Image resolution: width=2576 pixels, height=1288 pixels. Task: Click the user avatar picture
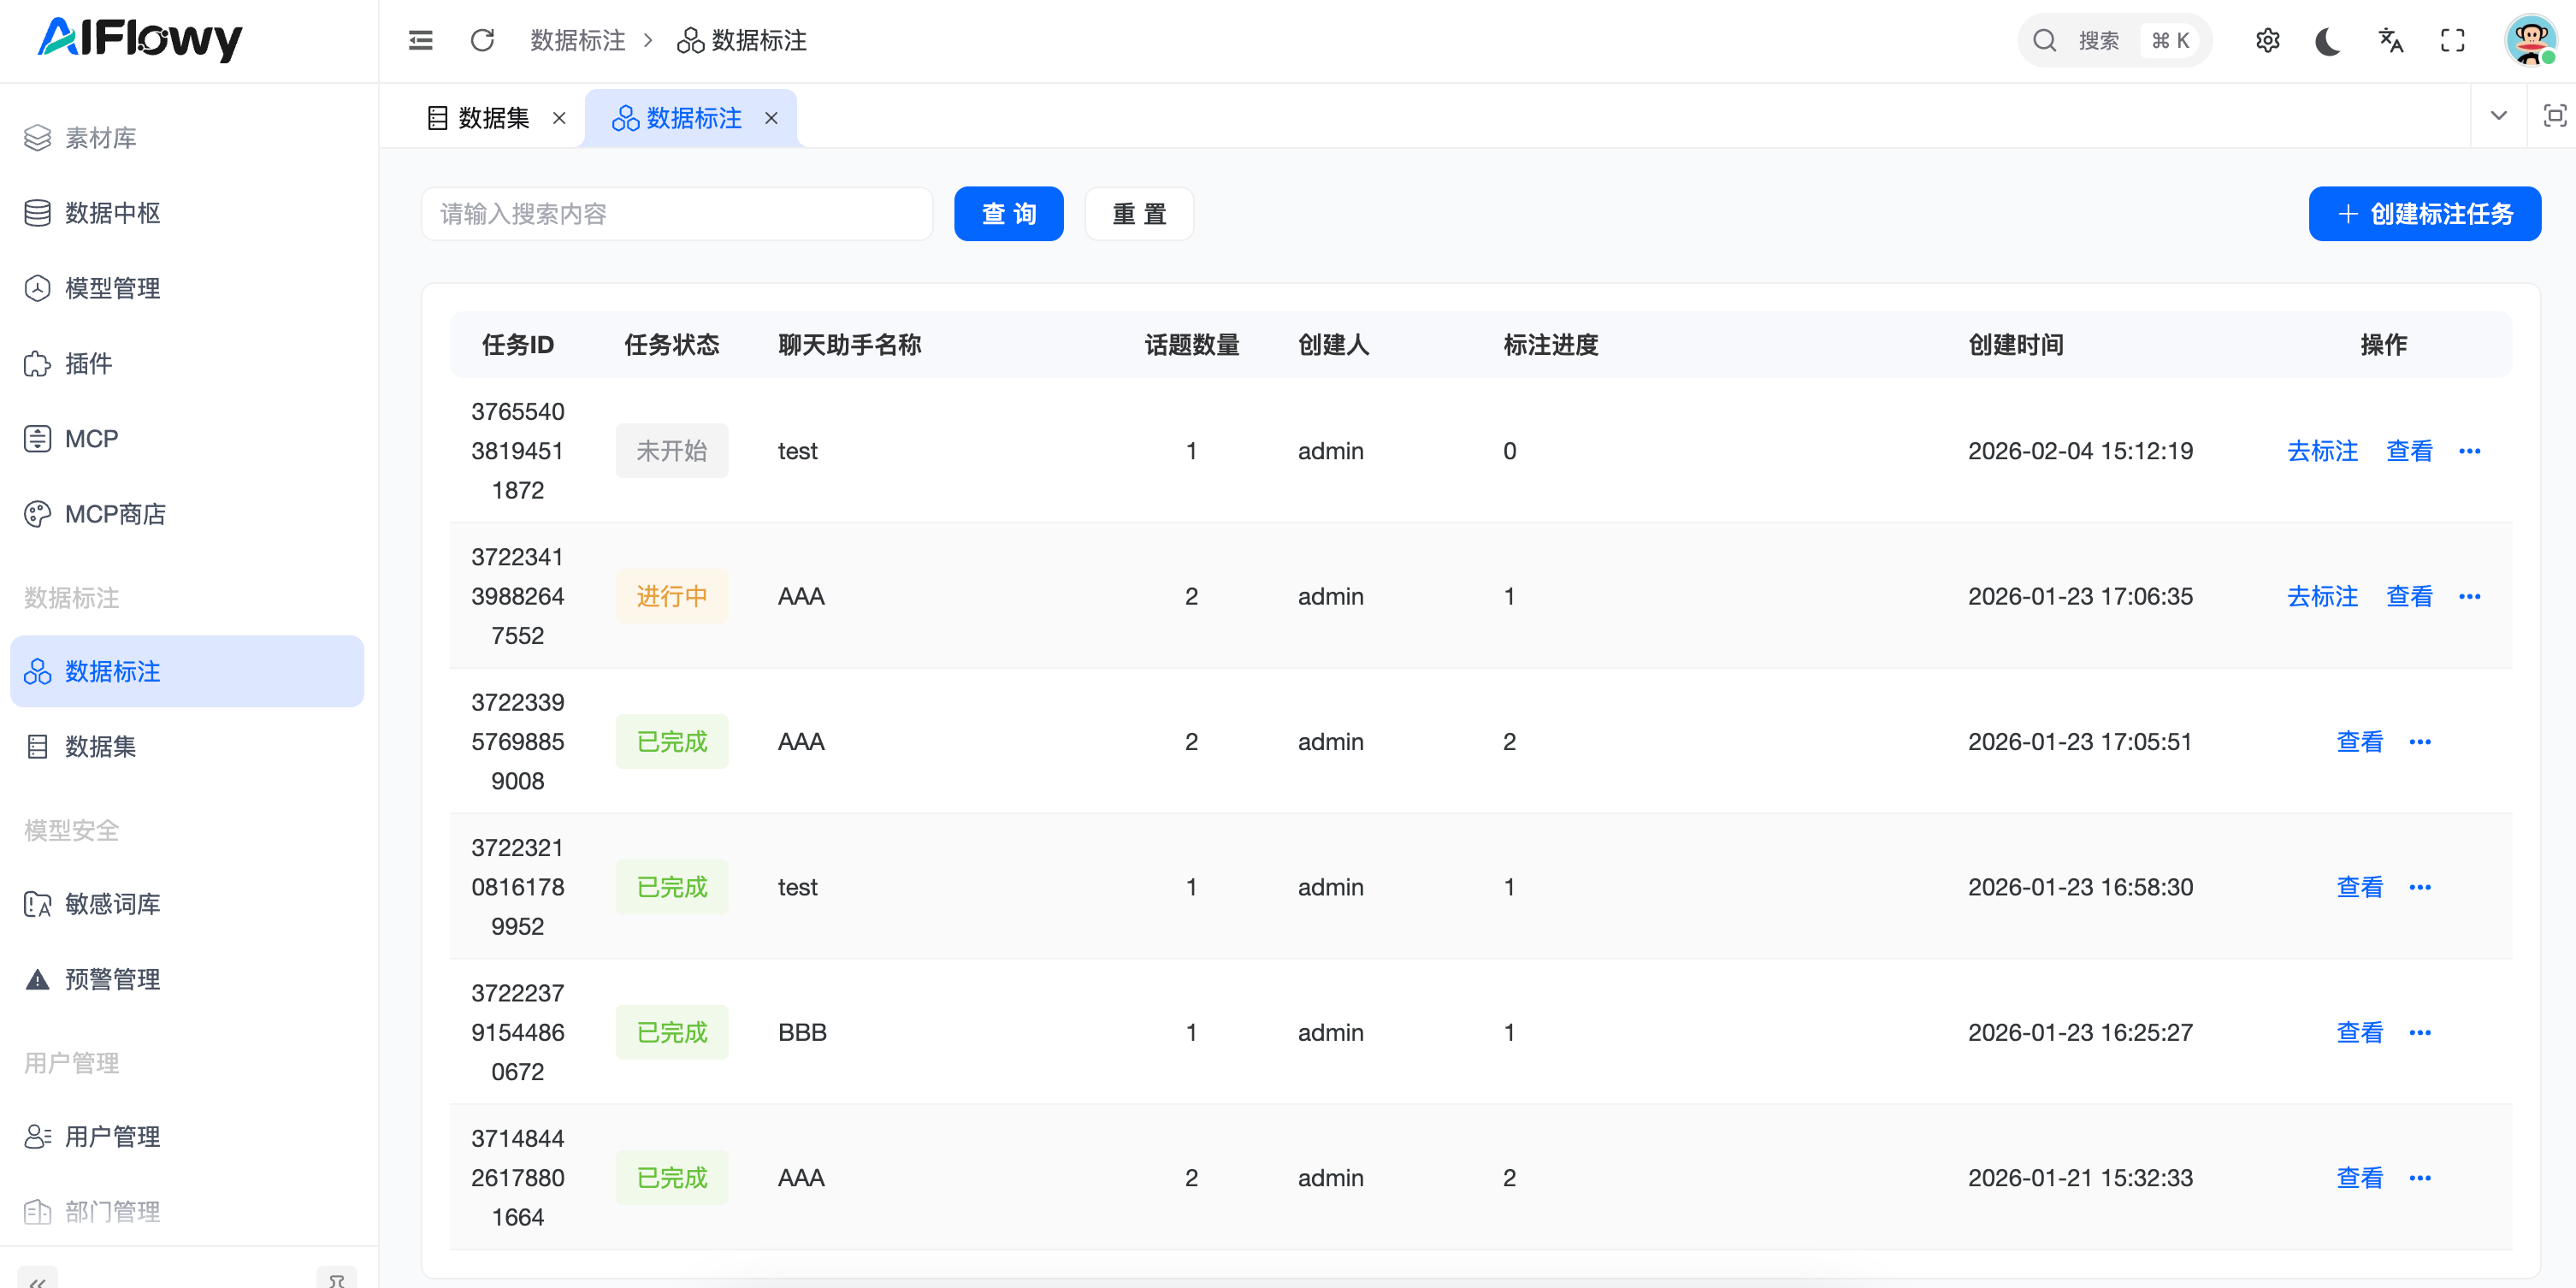coord(2530,41)
